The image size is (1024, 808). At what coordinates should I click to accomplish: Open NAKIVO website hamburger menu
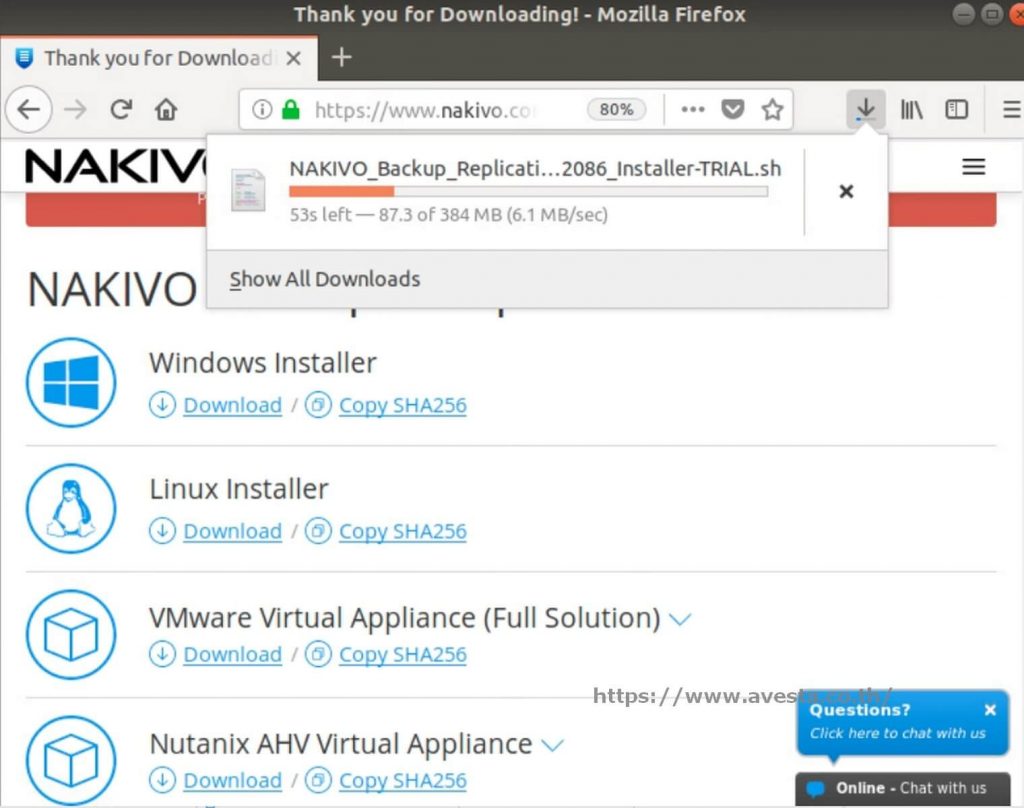coord(974,167)
